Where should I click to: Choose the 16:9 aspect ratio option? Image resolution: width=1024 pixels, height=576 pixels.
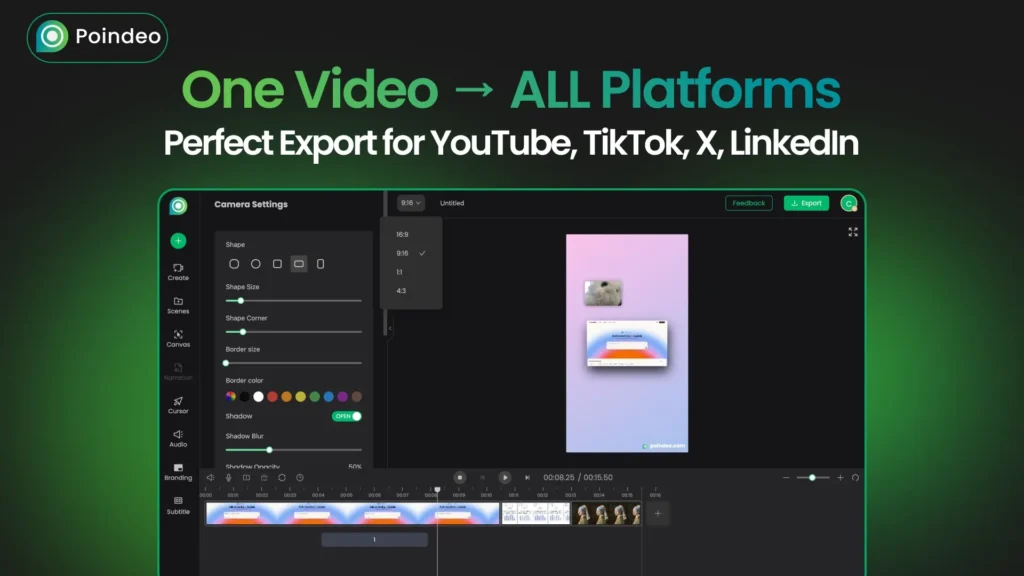pyautogui.click(x=402, y=235)
